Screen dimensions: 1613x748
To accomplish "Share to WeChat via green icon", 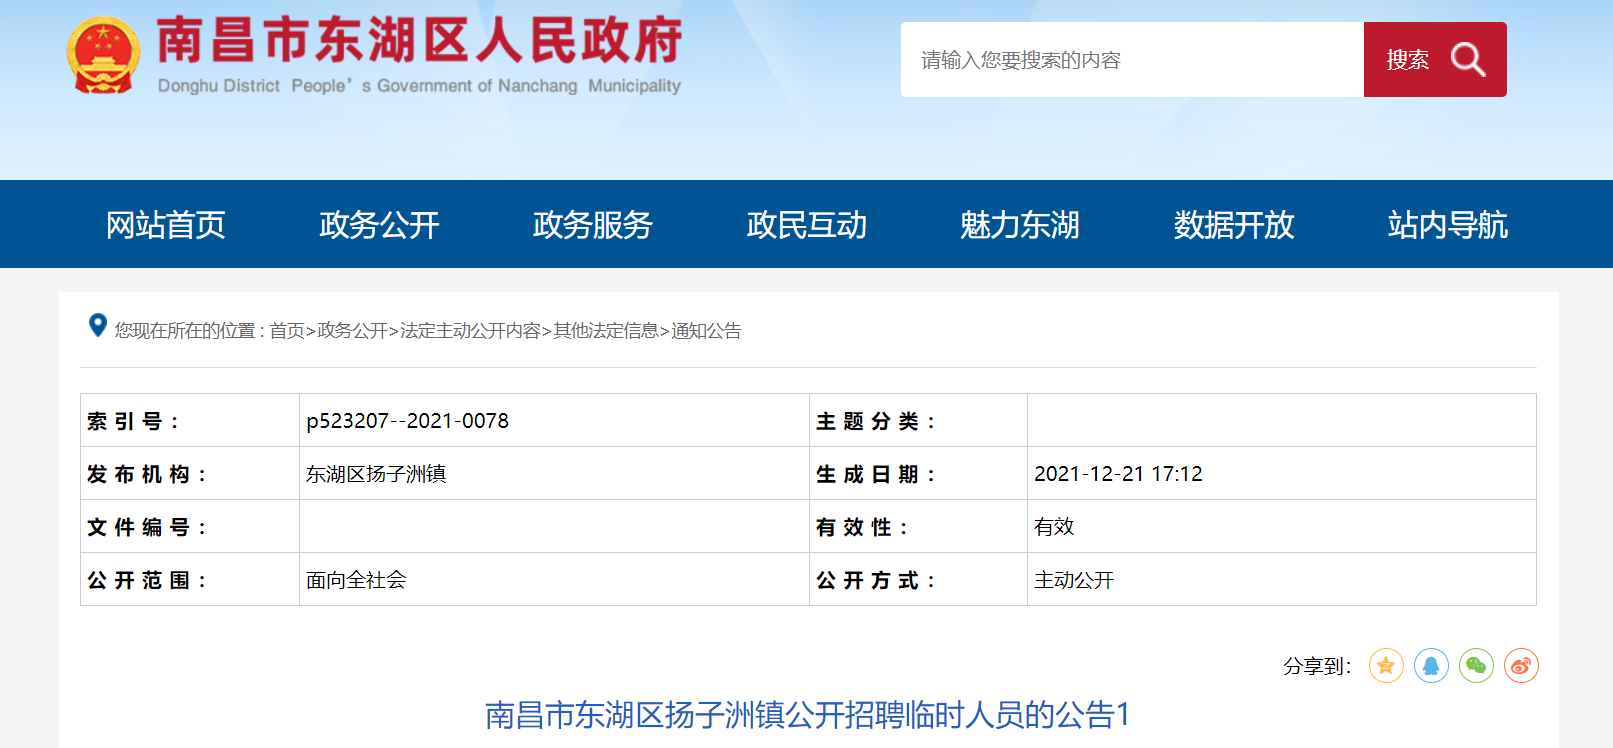I will 1476,666.
